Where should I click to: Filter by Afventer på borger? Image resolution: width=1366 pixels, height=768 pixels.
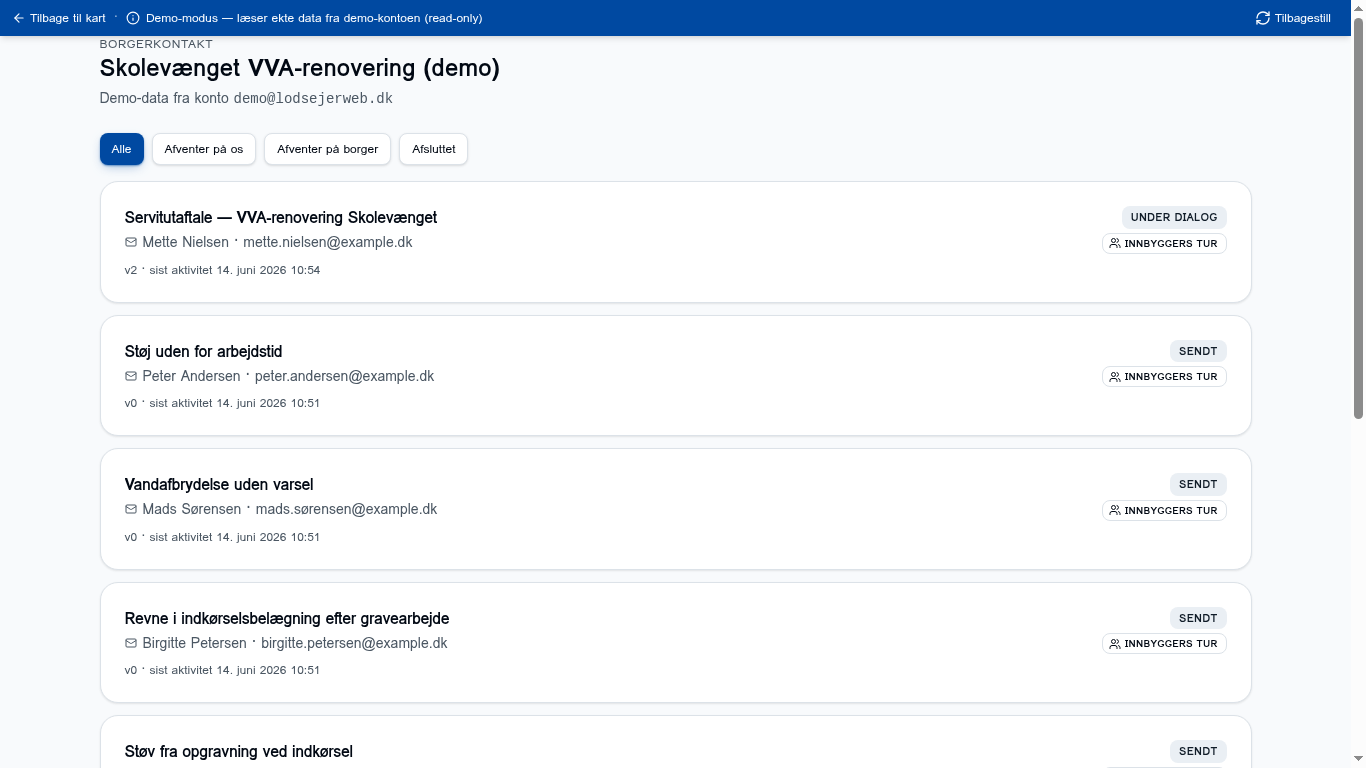click(327, 149)
